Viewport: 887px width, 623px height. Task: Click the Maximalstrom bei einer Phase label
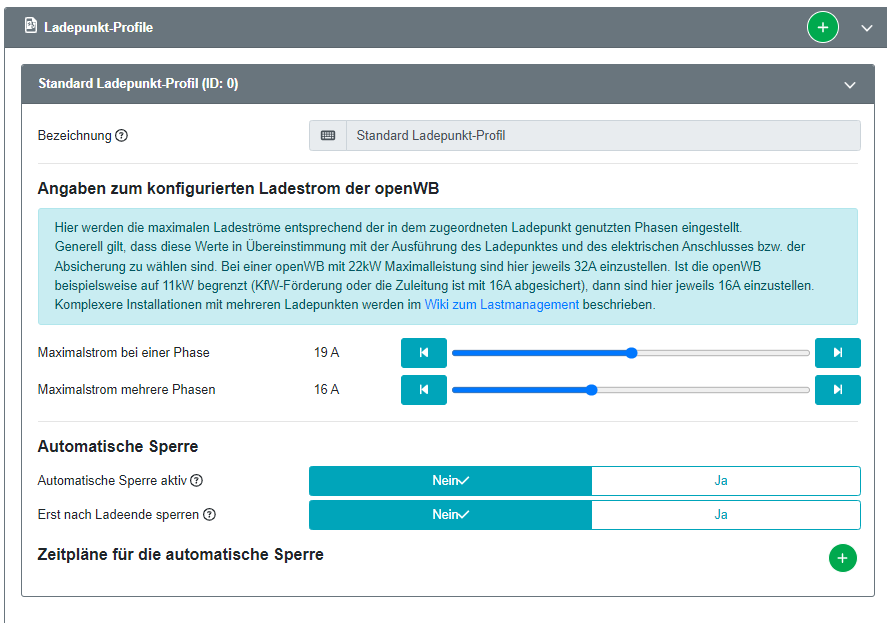click(x=123, y=353)
